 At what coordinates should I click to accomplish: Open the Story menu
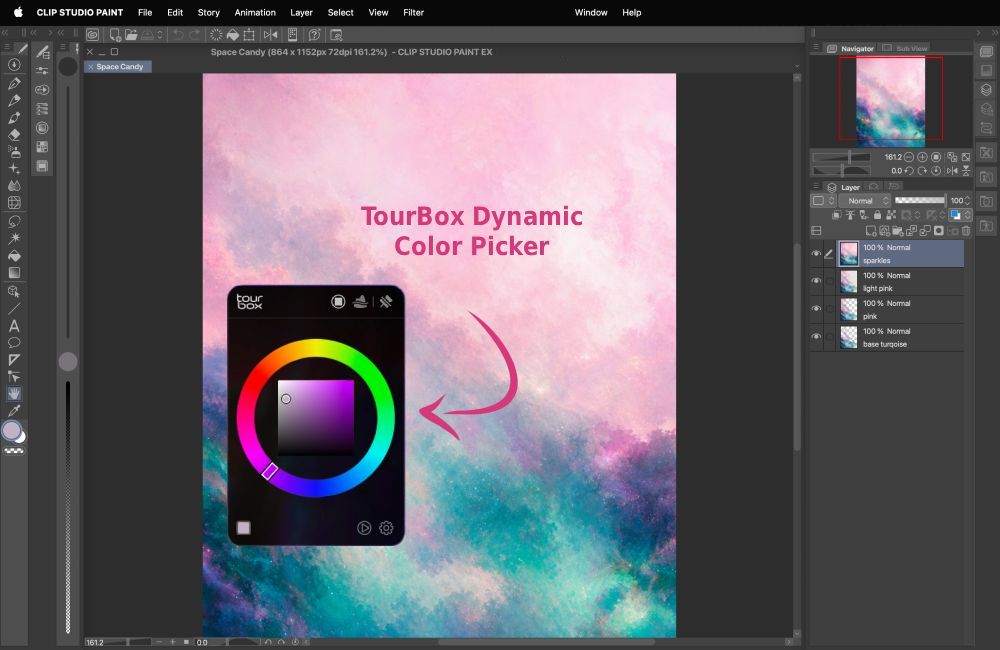pos(209,12)
